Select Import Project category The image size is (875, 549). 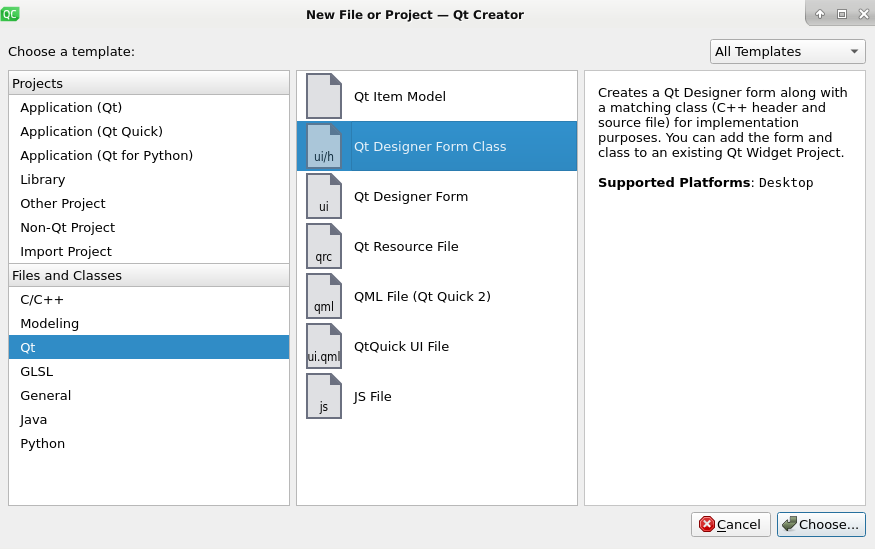(149, 251)
